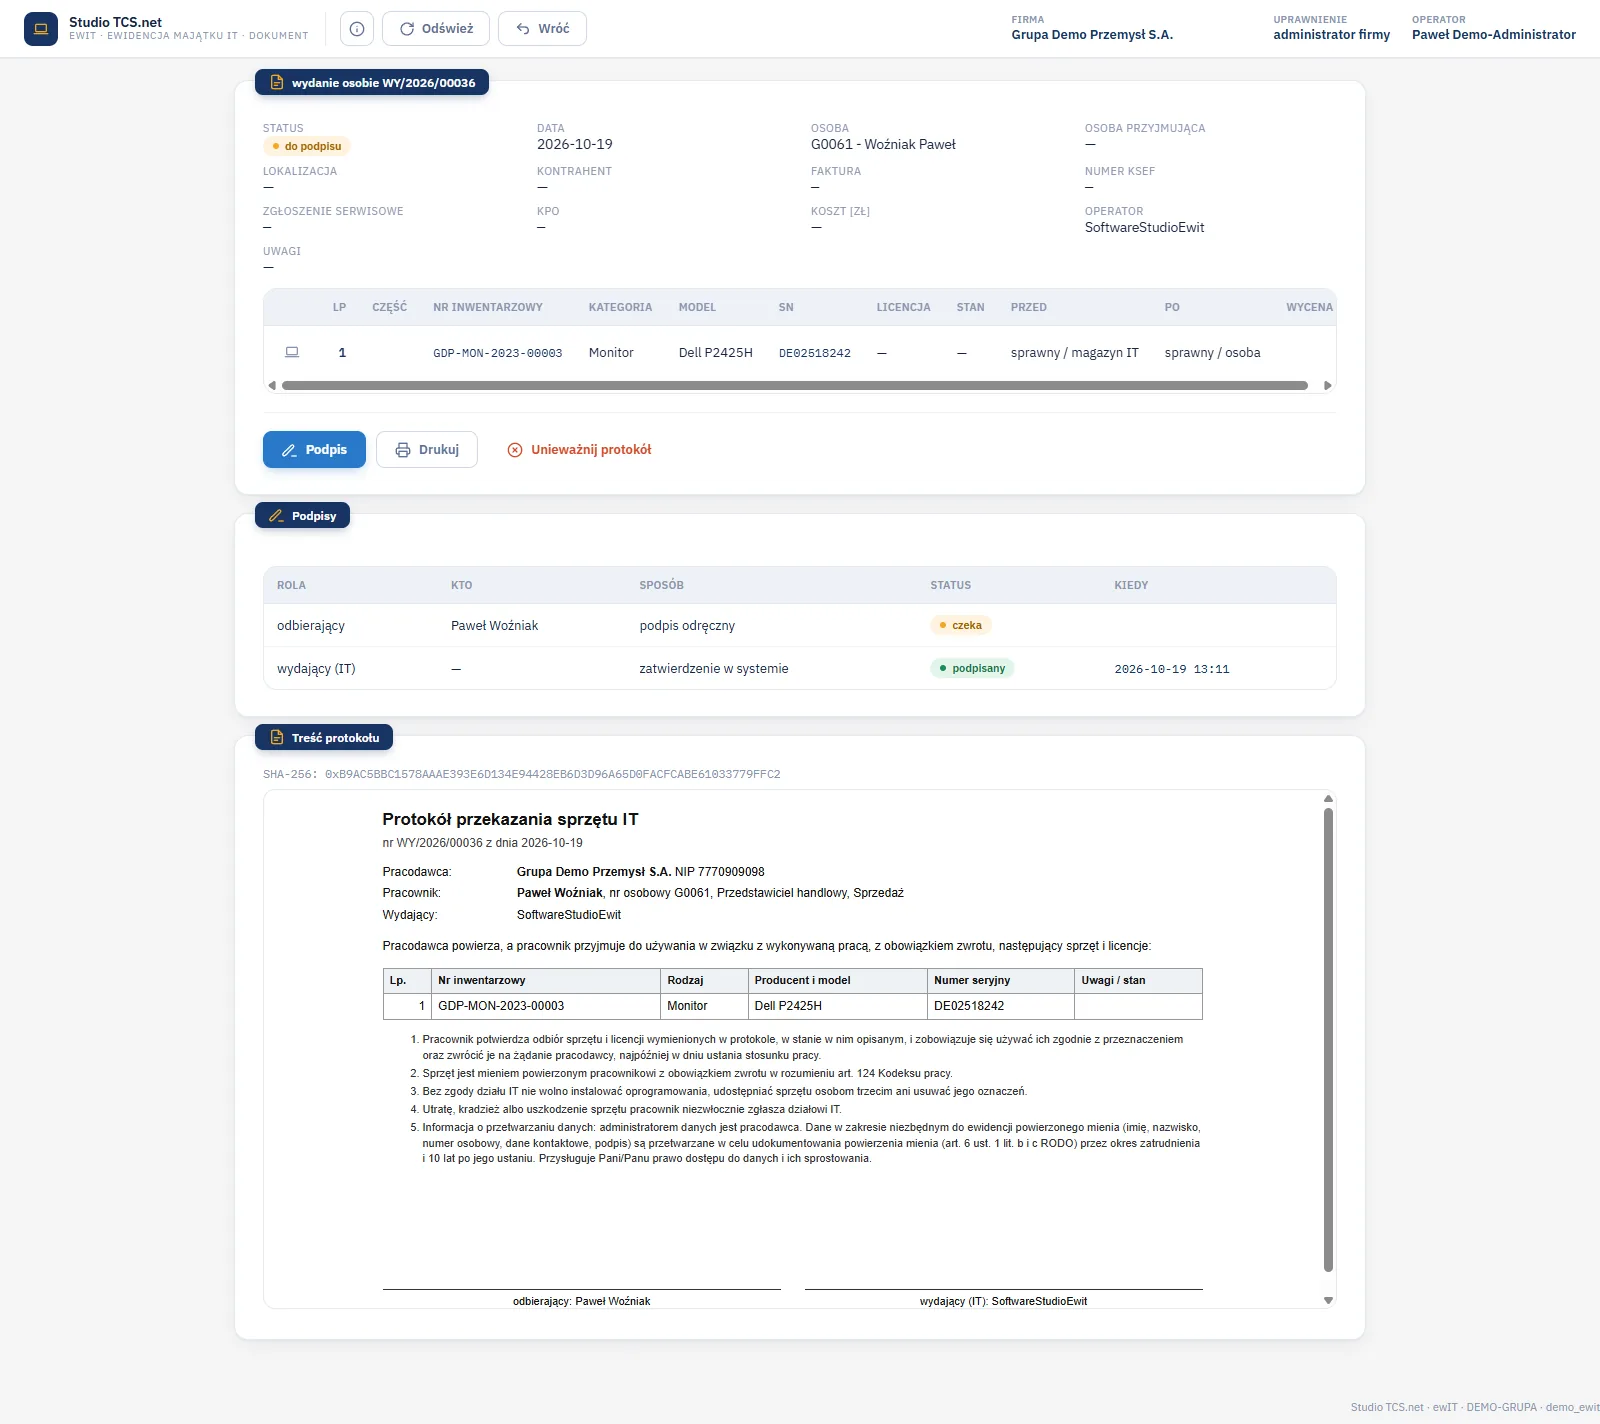Click the Podpis sign button
Viewport: 1600px width, 1424px height.
pyautogui.click(x=314, y=450)
